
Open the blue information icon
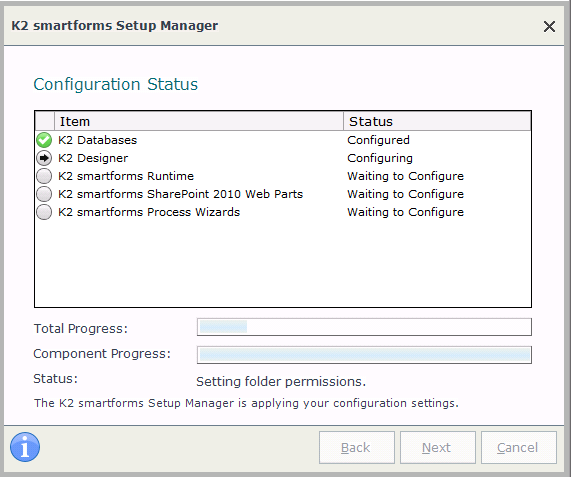[x=25, y=447]
